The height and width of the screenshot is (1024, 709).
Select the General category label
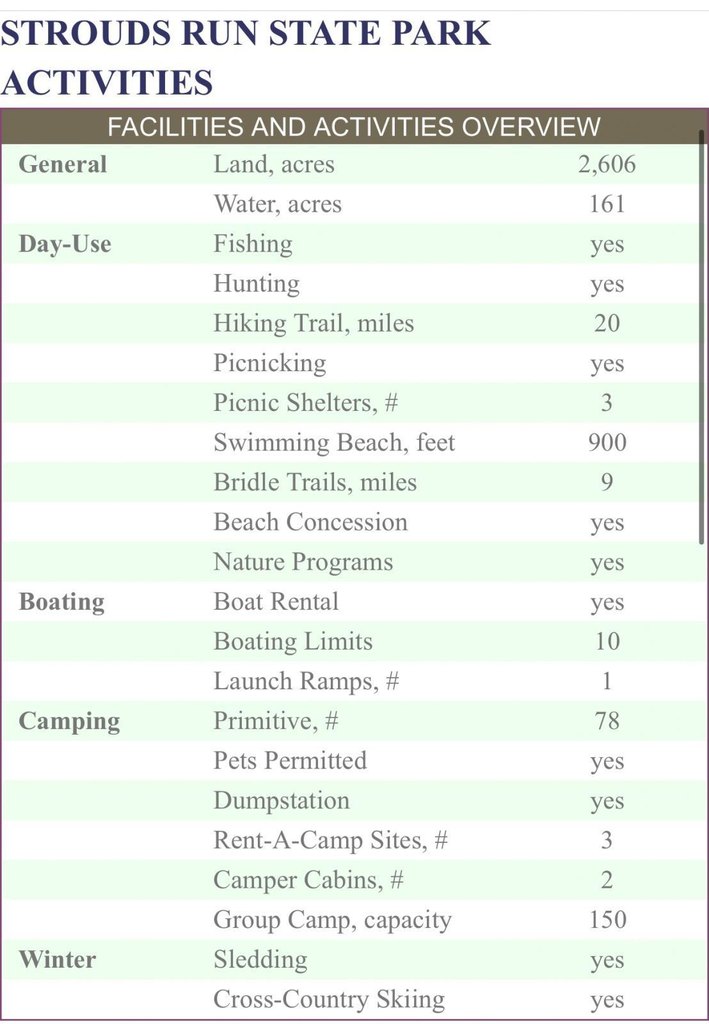tap(62, 165)
